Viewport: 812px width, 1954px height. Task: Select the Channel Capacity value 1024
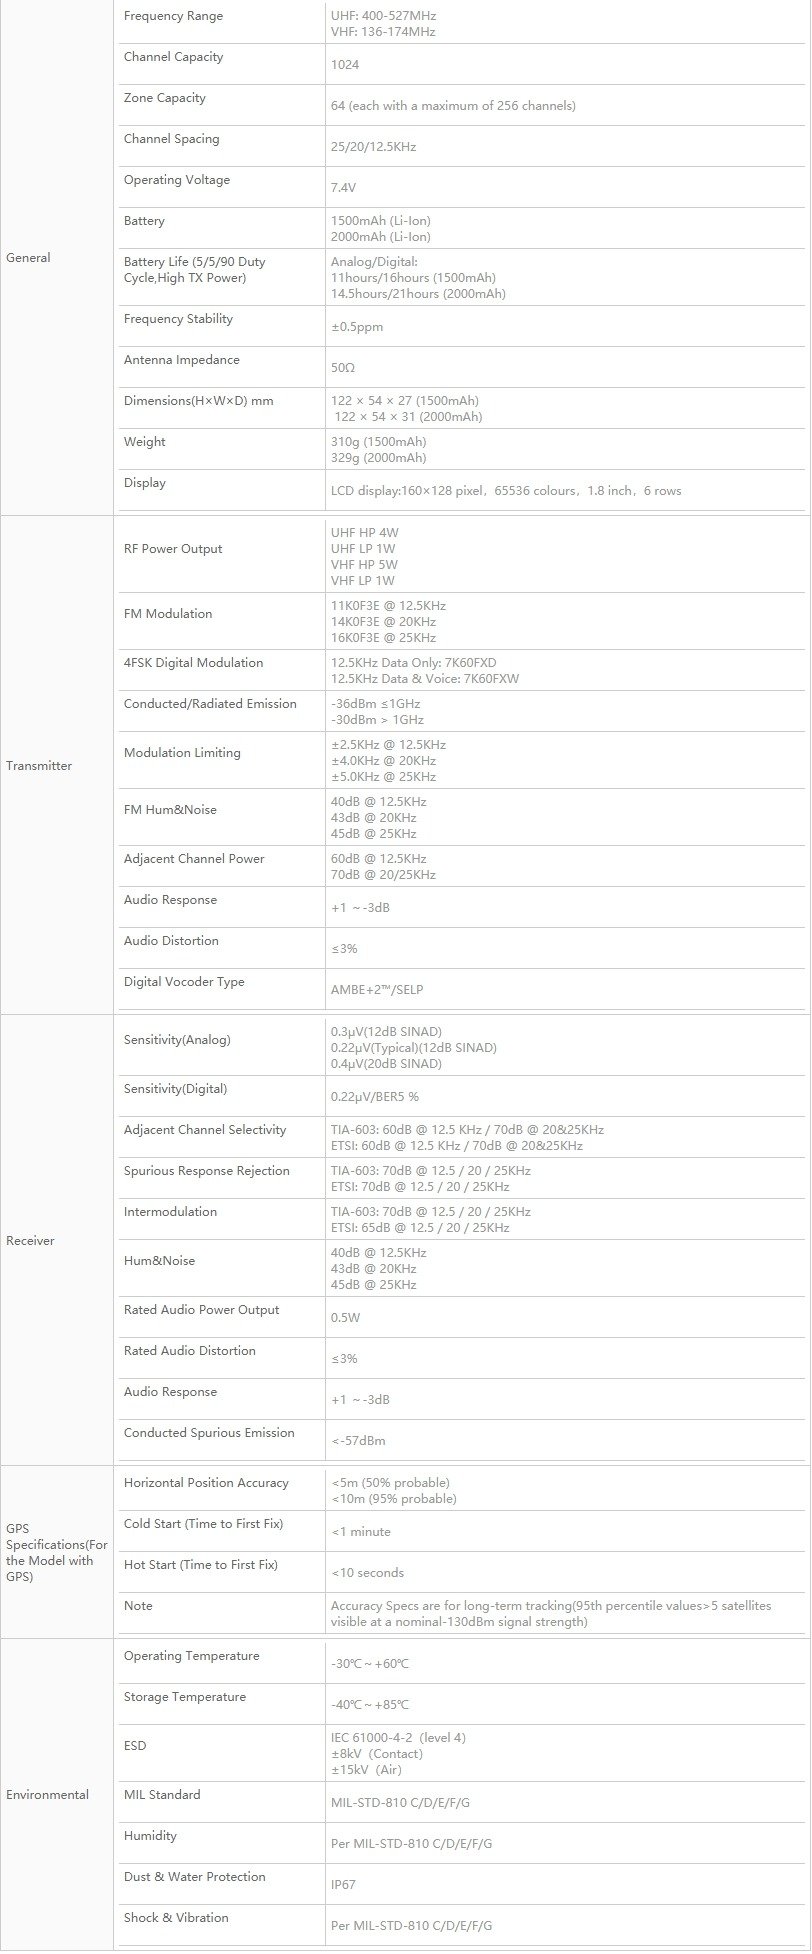pyautogui.click(x=345, y=65)
